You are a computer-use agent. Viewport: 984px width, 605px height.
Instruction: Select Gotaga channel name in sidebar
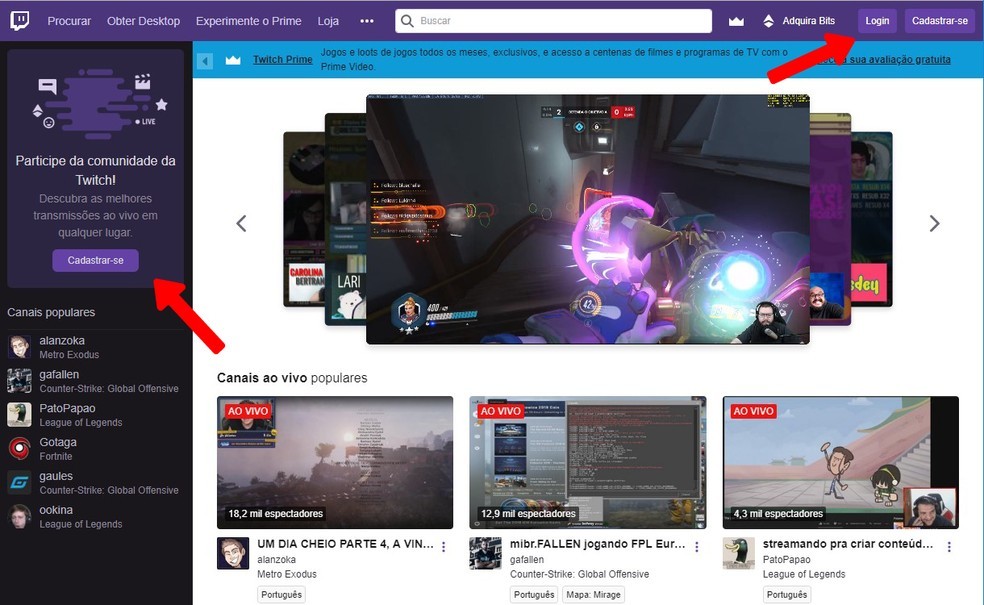58,442
